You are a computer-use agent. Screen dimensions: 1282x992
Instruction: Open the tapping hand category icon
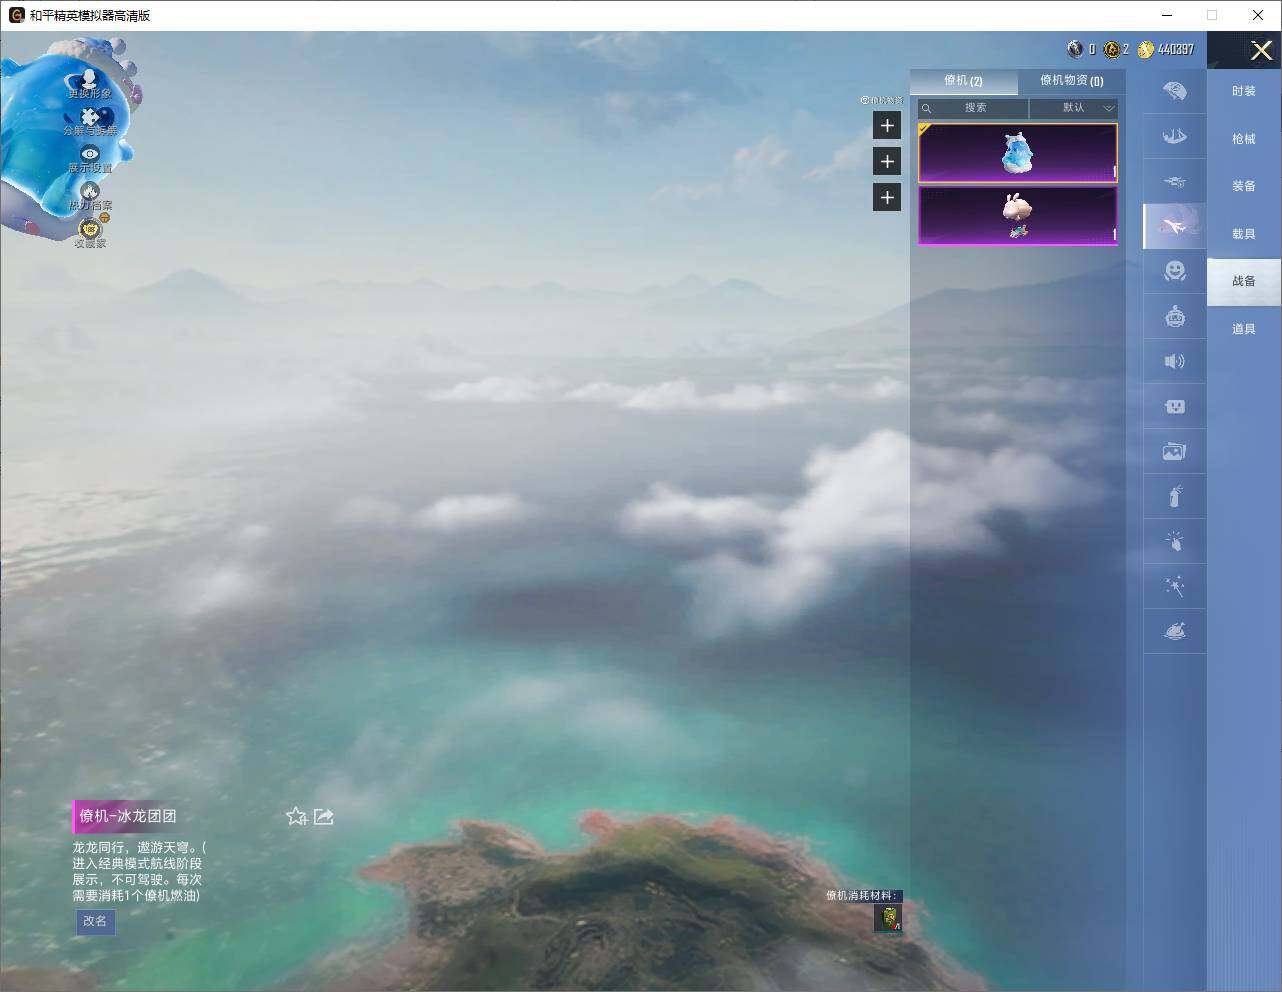click(x=1175, y=541)
